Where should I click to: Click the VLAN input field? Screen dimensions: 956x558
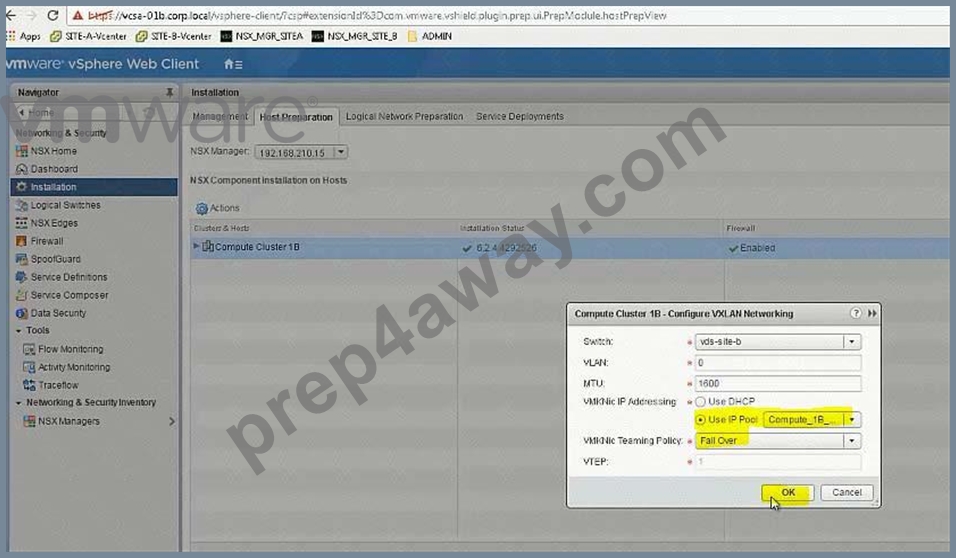(x=778, y=363)
